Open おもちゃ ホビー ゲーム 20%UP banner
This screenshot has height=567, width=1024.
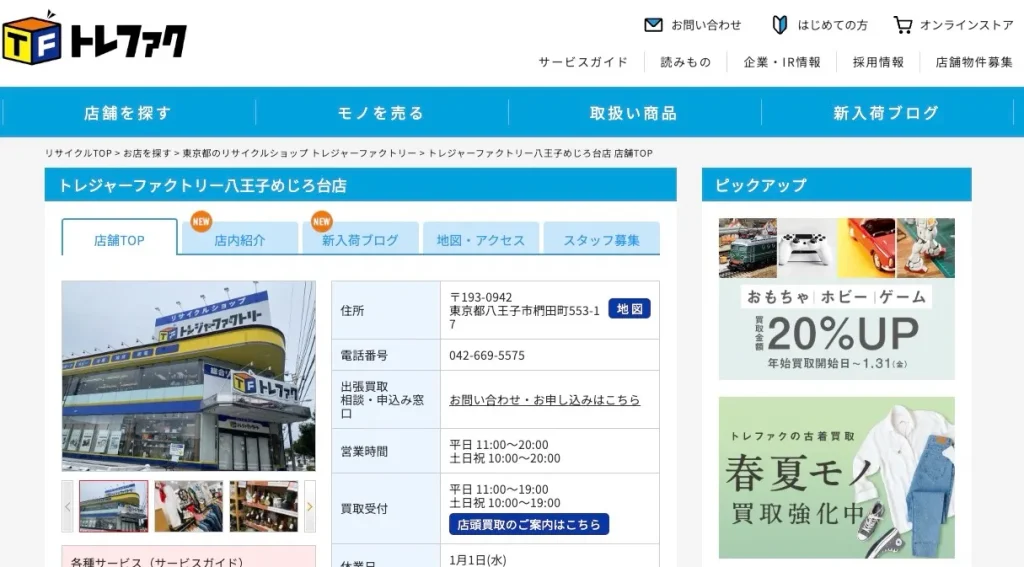click(837, 299)
